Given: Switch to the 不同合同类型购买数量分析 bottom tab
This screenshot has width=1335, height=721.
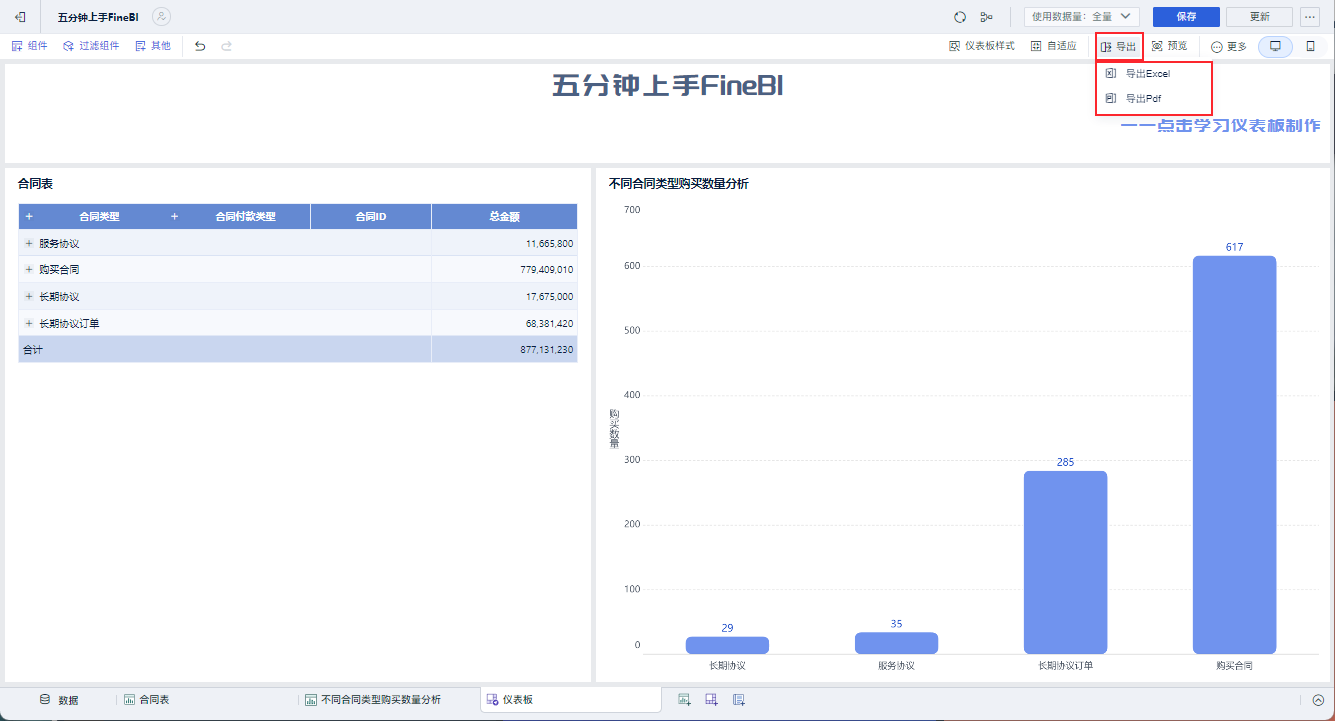Looking at the screenshot, I should (x=373, y=700).
